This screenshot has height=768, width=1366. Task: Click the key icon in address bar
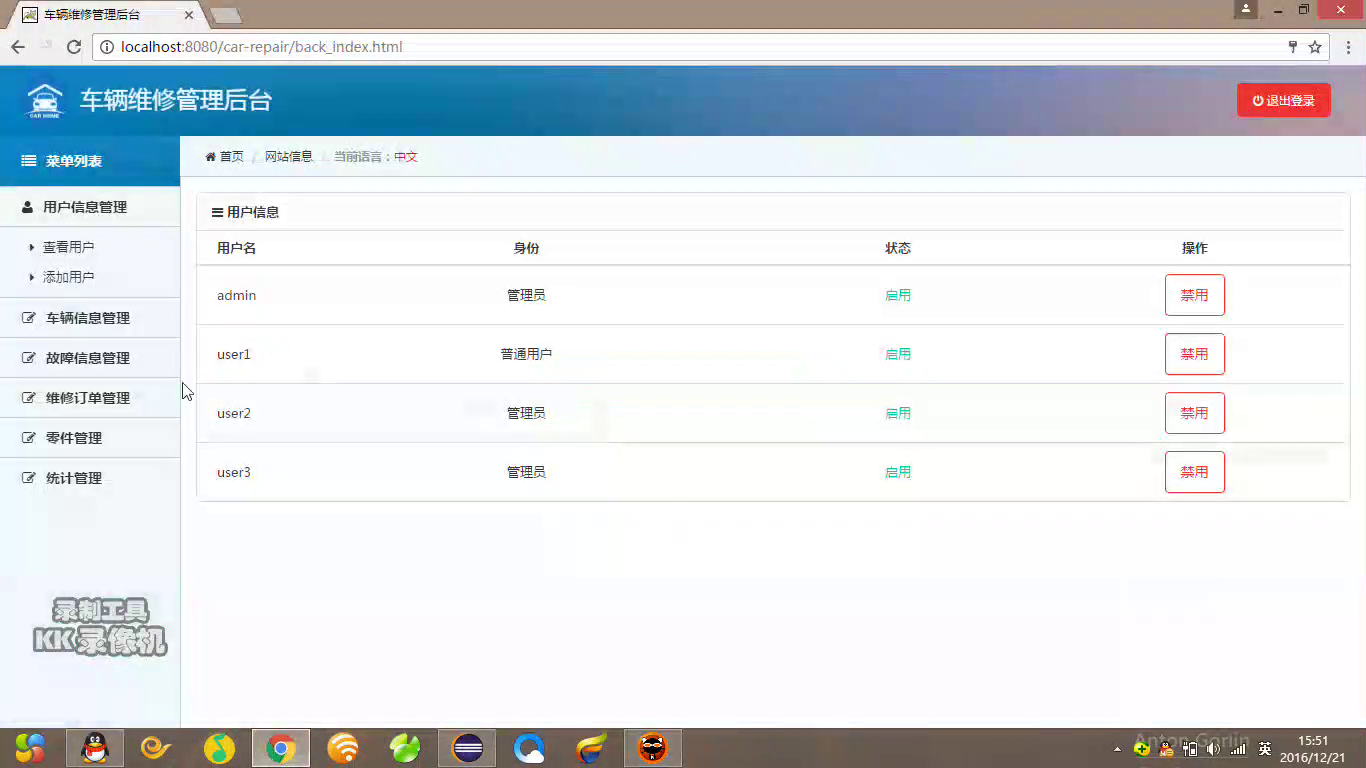(1293, 47)
